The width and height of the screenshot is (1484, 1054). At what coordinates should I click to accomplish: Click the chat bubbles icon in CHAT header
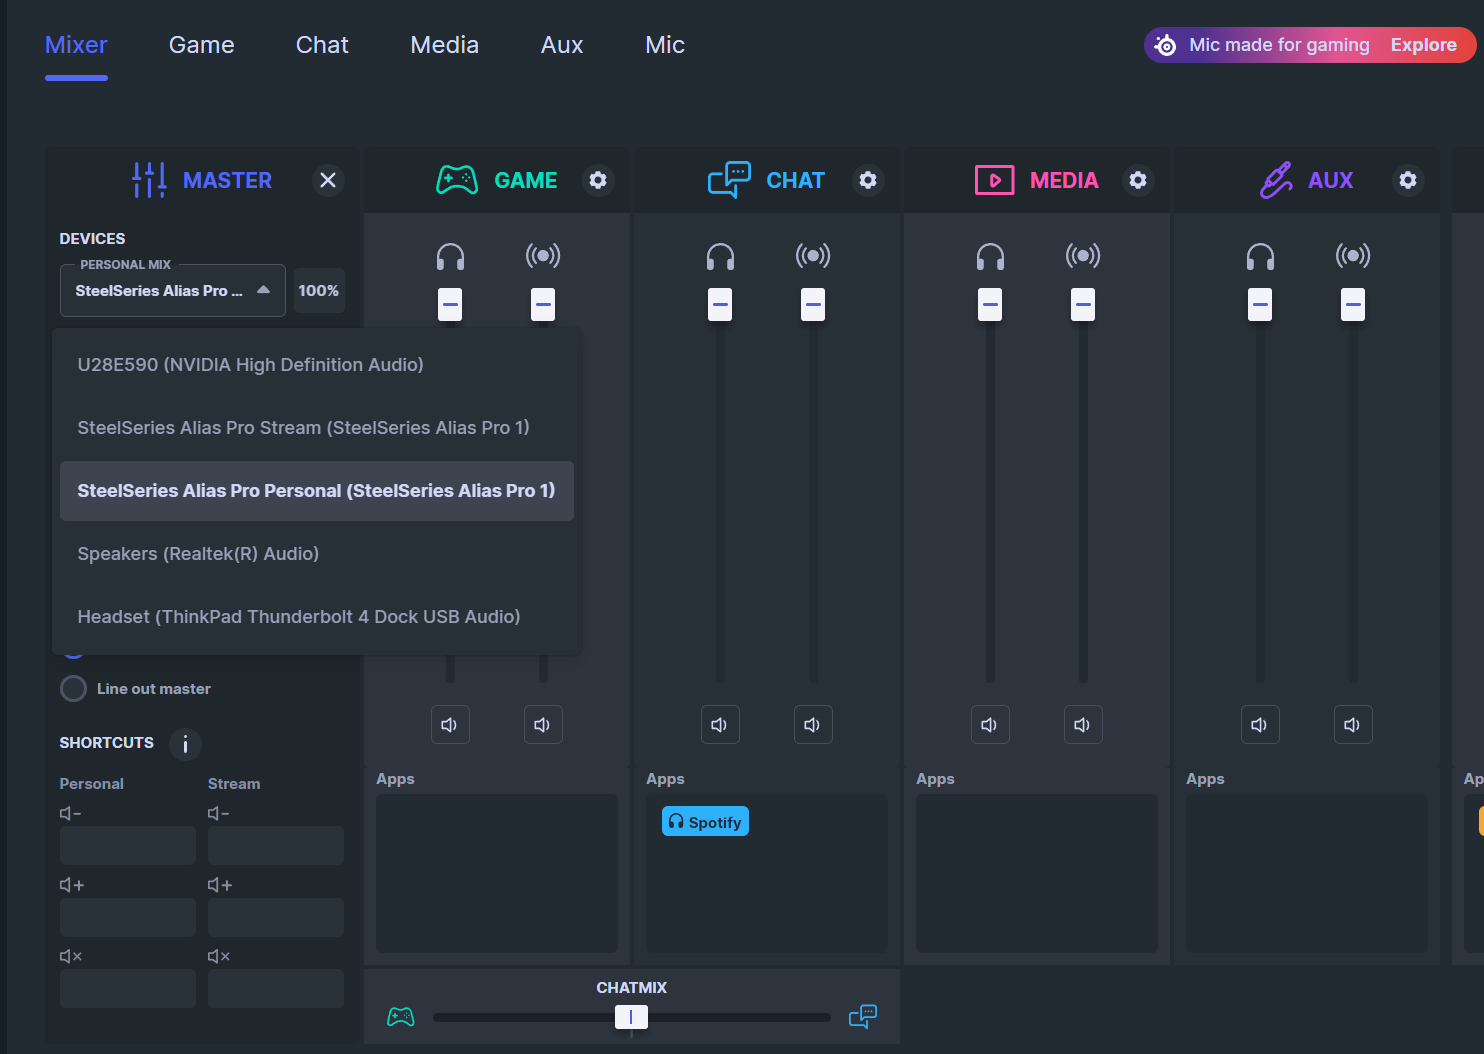[x=729, y=180]
